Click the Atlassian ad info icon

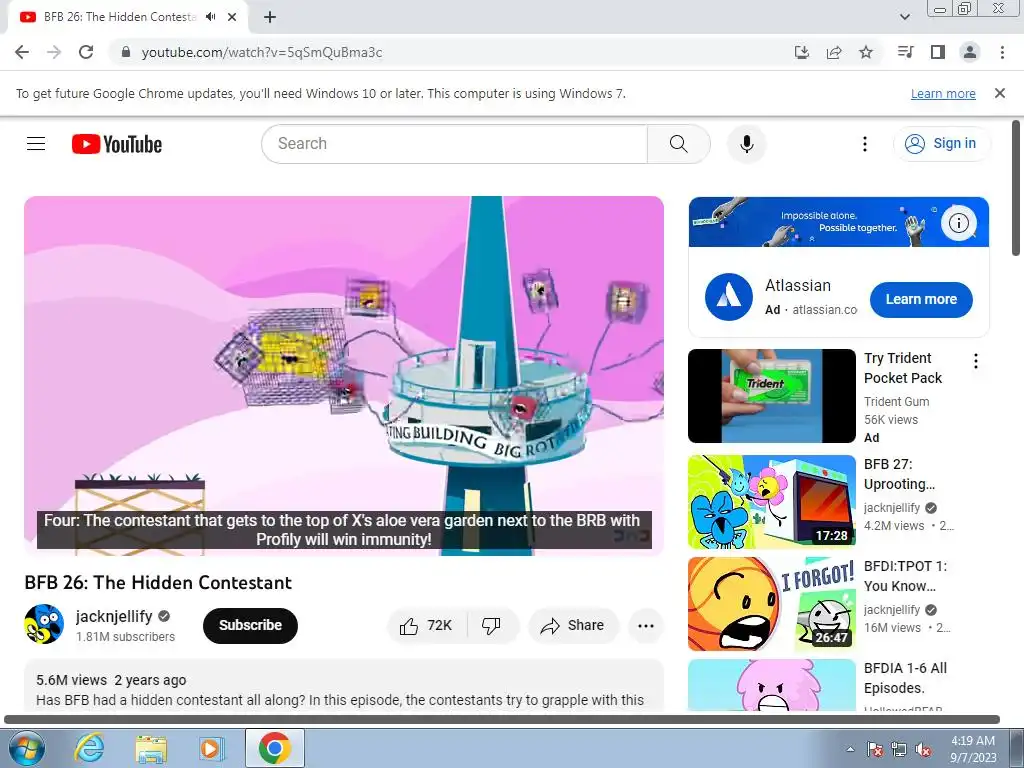click(x=958, y=223)
